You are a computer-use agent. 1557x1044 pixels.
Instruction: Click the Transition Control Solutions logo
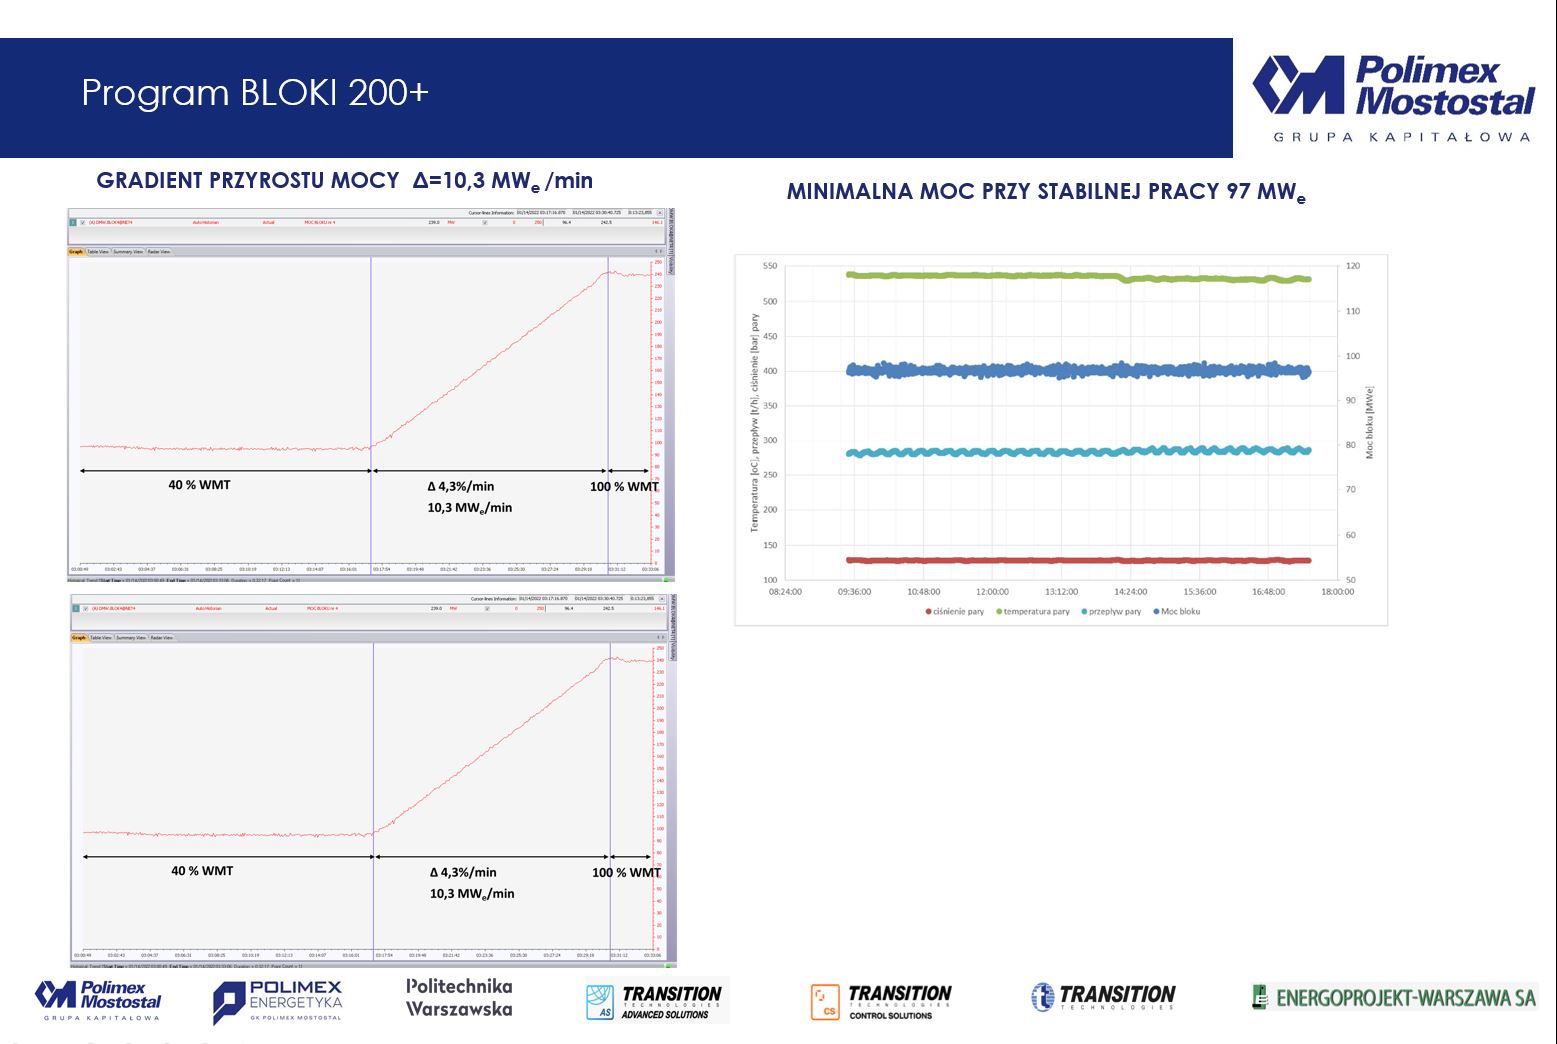(x=881, y=1001)
